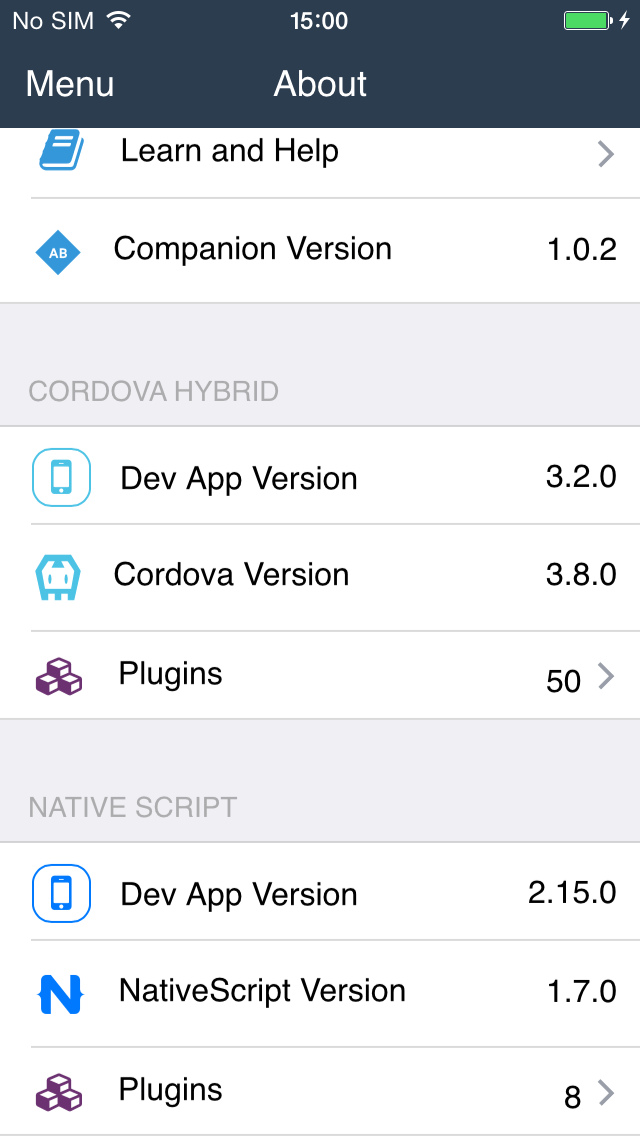640x1136 pixels.
Task: Tap the Native Script Plugins cubes icon
Action: click(x=59, y=1092)
